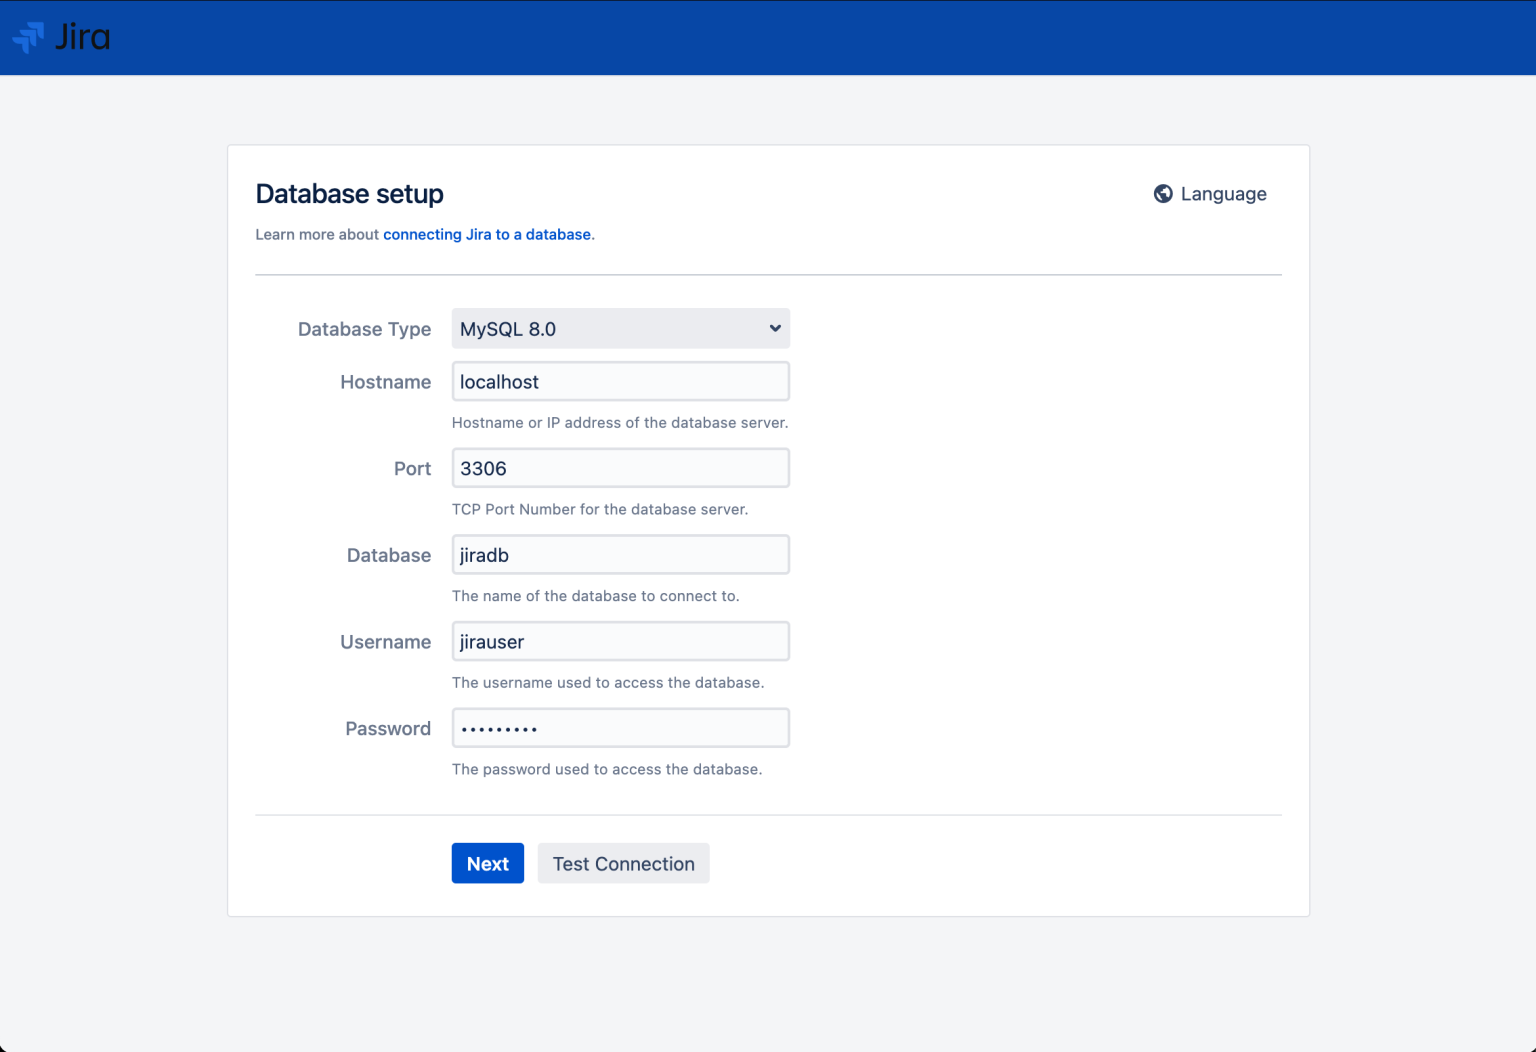Click the TCP Port Number description text
The width and height of the screenshot is (1536, 1052).
coord(600,509)
